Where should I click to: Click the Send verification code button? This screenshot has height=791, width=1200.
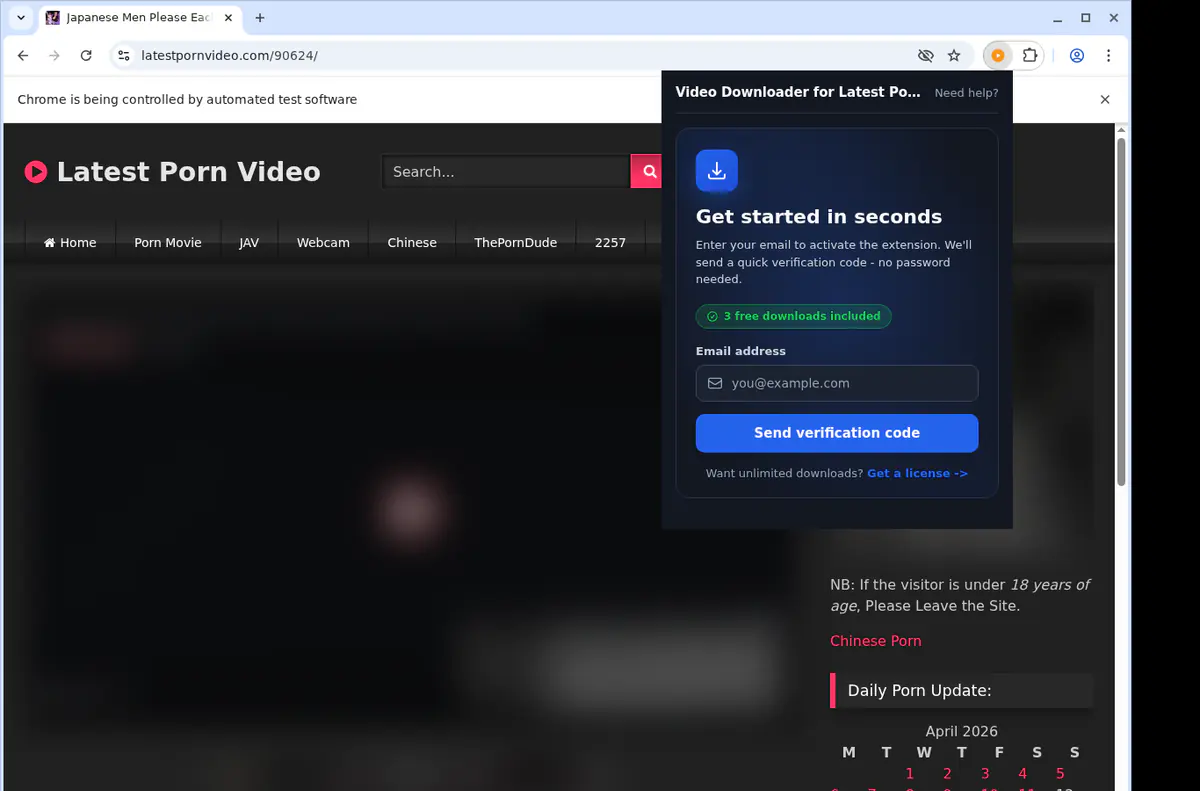tap(837, 433)
